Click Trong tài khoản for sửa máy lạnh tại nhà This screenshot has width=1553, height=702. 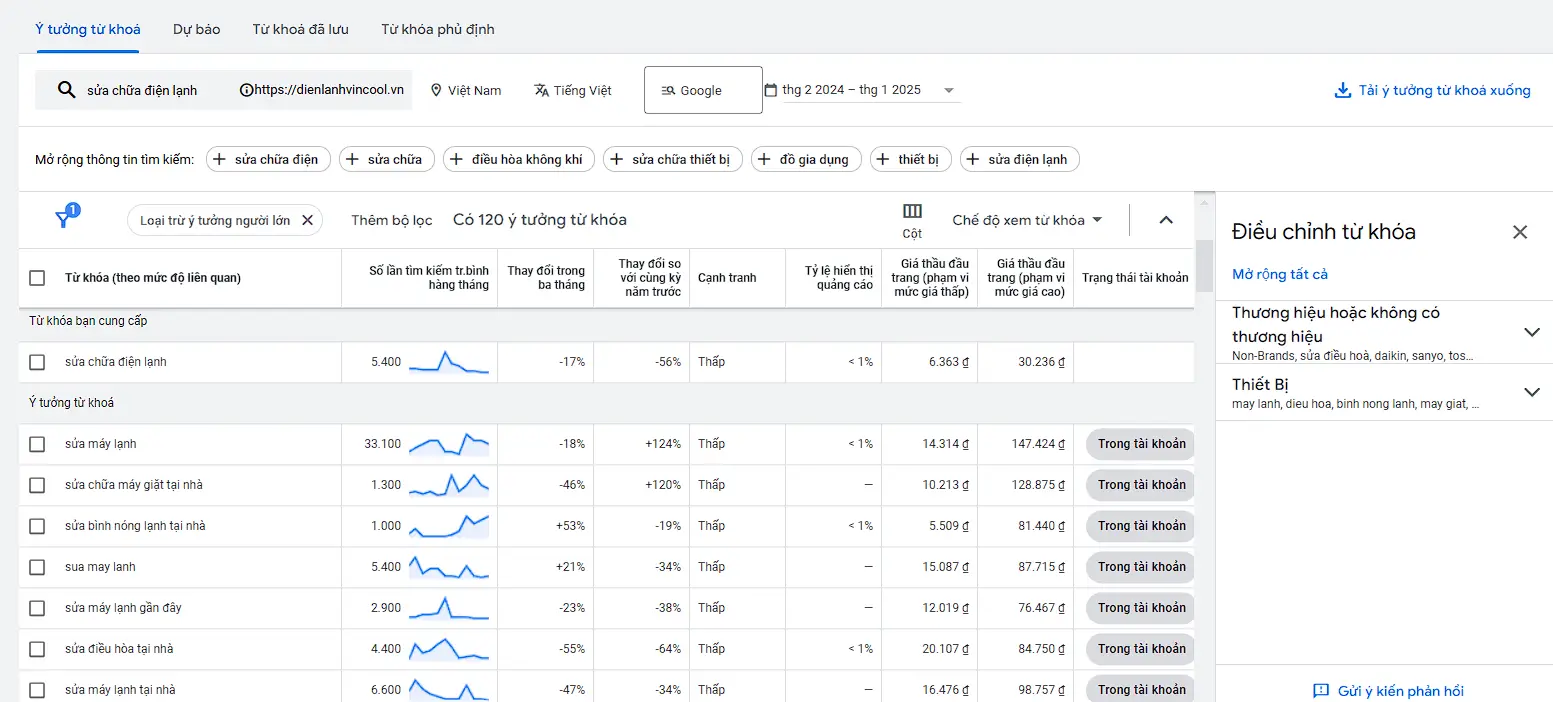coord(1141,689)
